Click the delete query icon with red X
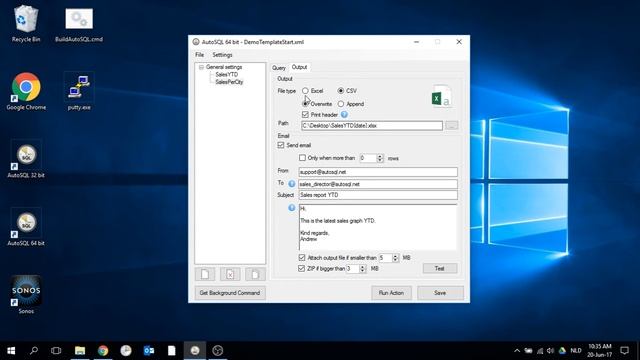Screen dimensions: 640x360 pyautogui.click(x=230, y=274)
